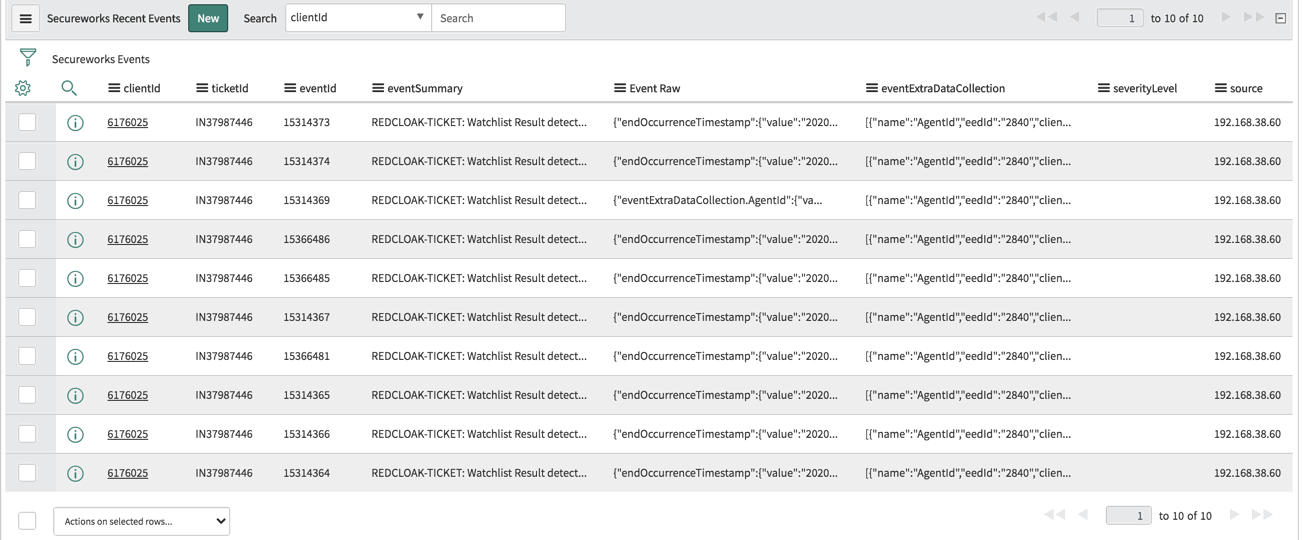Select checkbox for eventId 15314373 row
This screenshot has width=1303, height=540.
tap(27, 122)
